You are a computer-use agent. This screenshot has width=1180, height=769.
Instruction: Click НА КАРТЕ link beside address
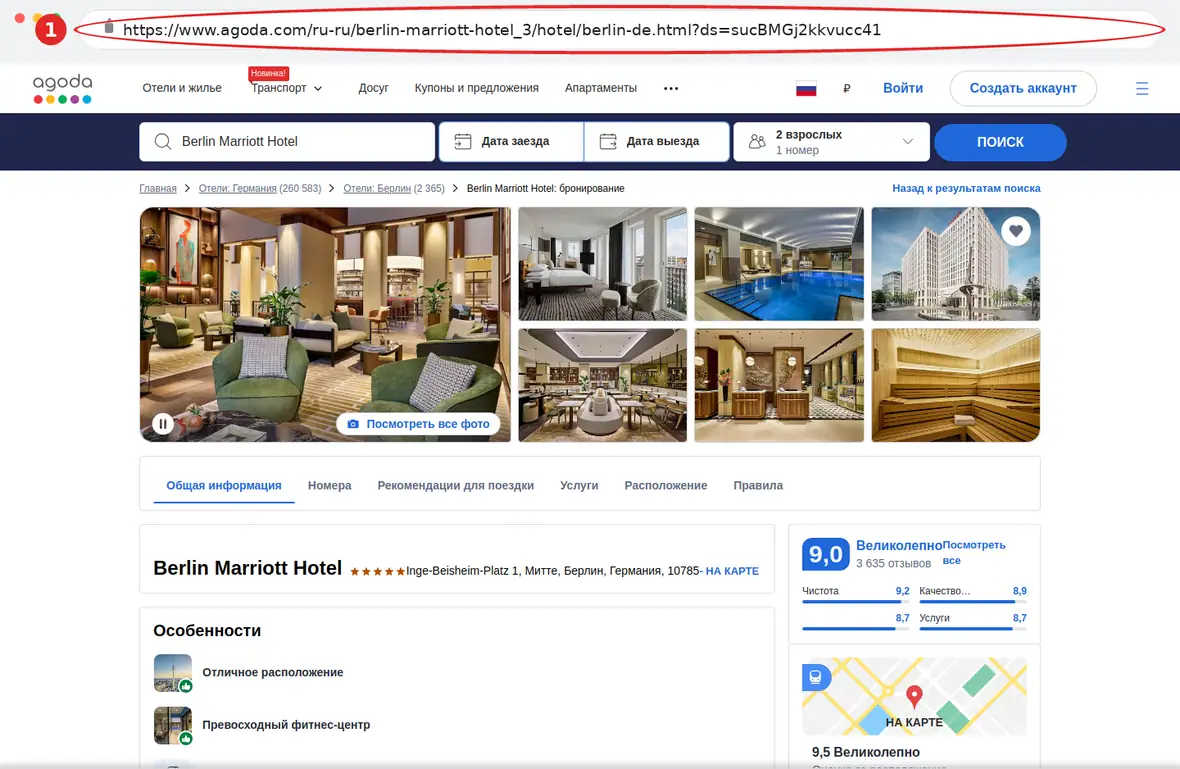pyautogui.click(x=731, y=571)
